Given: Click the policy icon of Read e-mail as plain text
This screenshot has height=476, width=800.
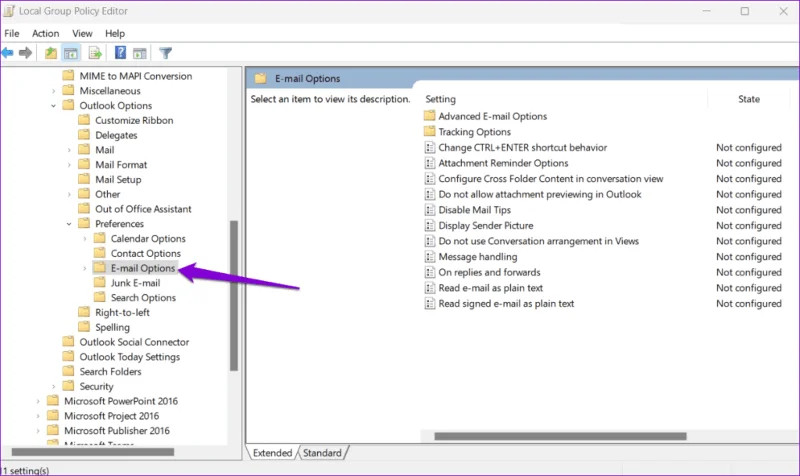Looking at the screenshot, I should 430,288.
